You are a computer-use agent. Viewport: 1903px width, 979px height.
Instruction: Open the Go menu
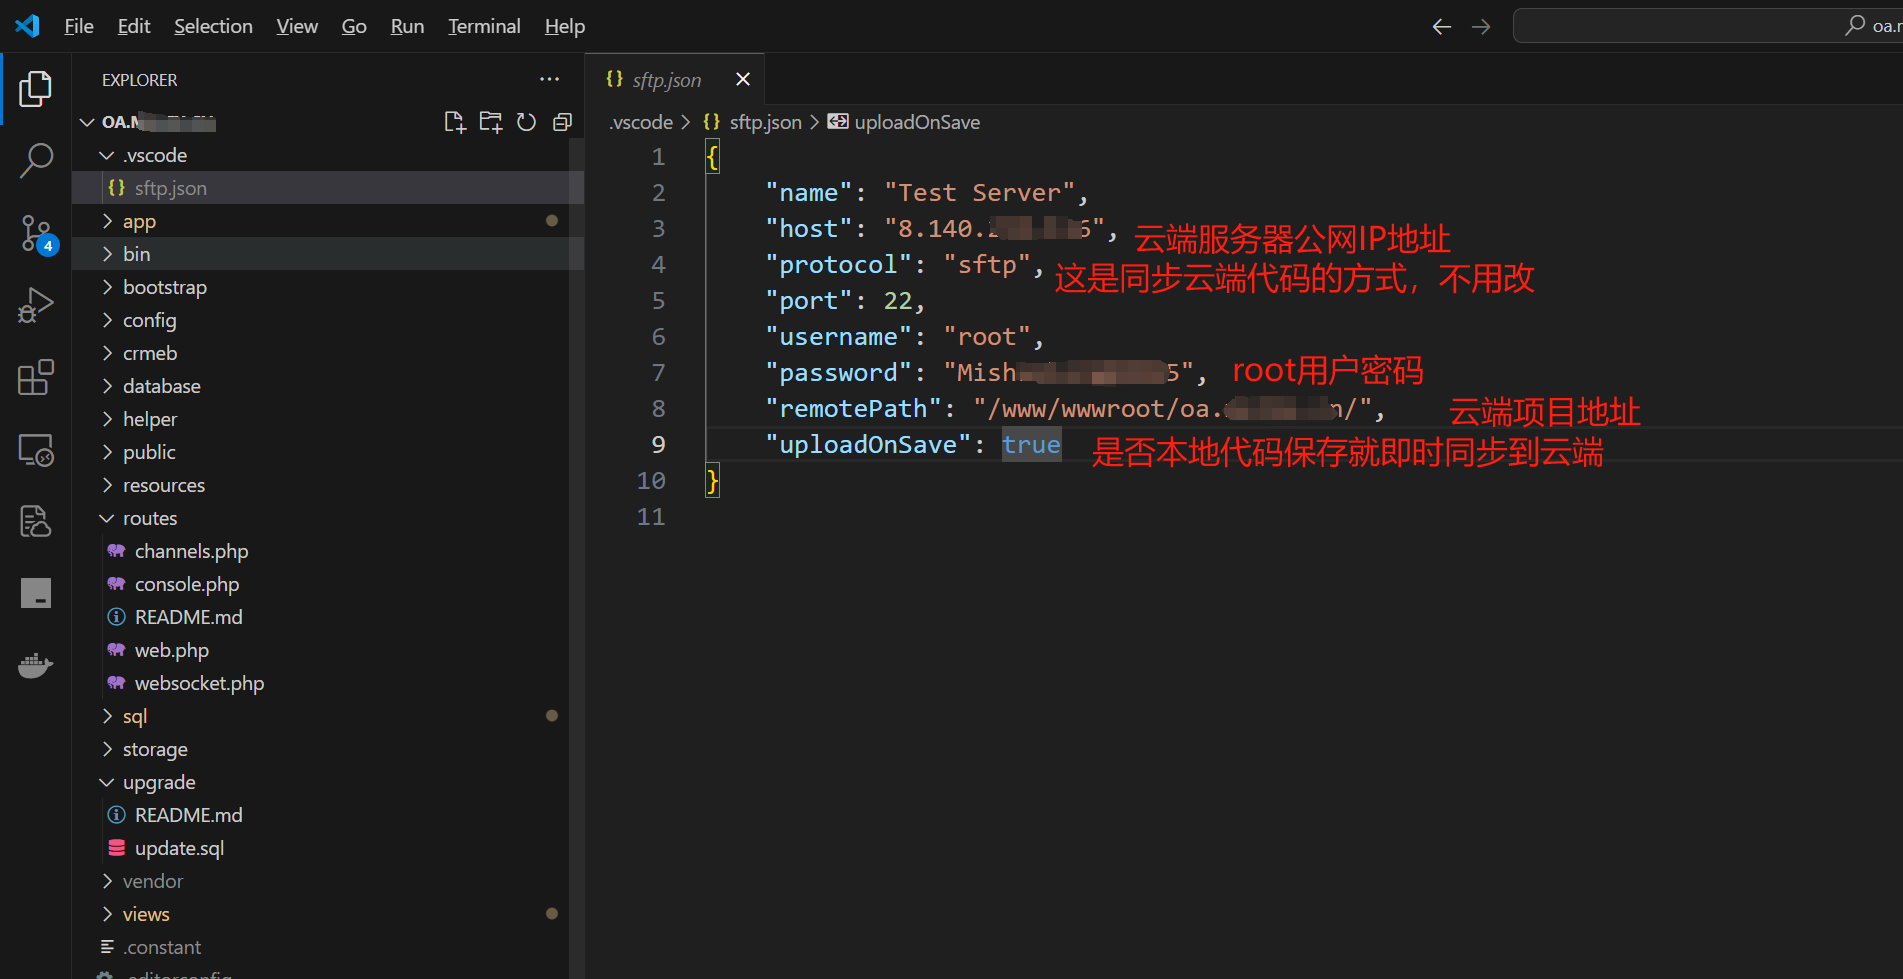click(354, 26)
